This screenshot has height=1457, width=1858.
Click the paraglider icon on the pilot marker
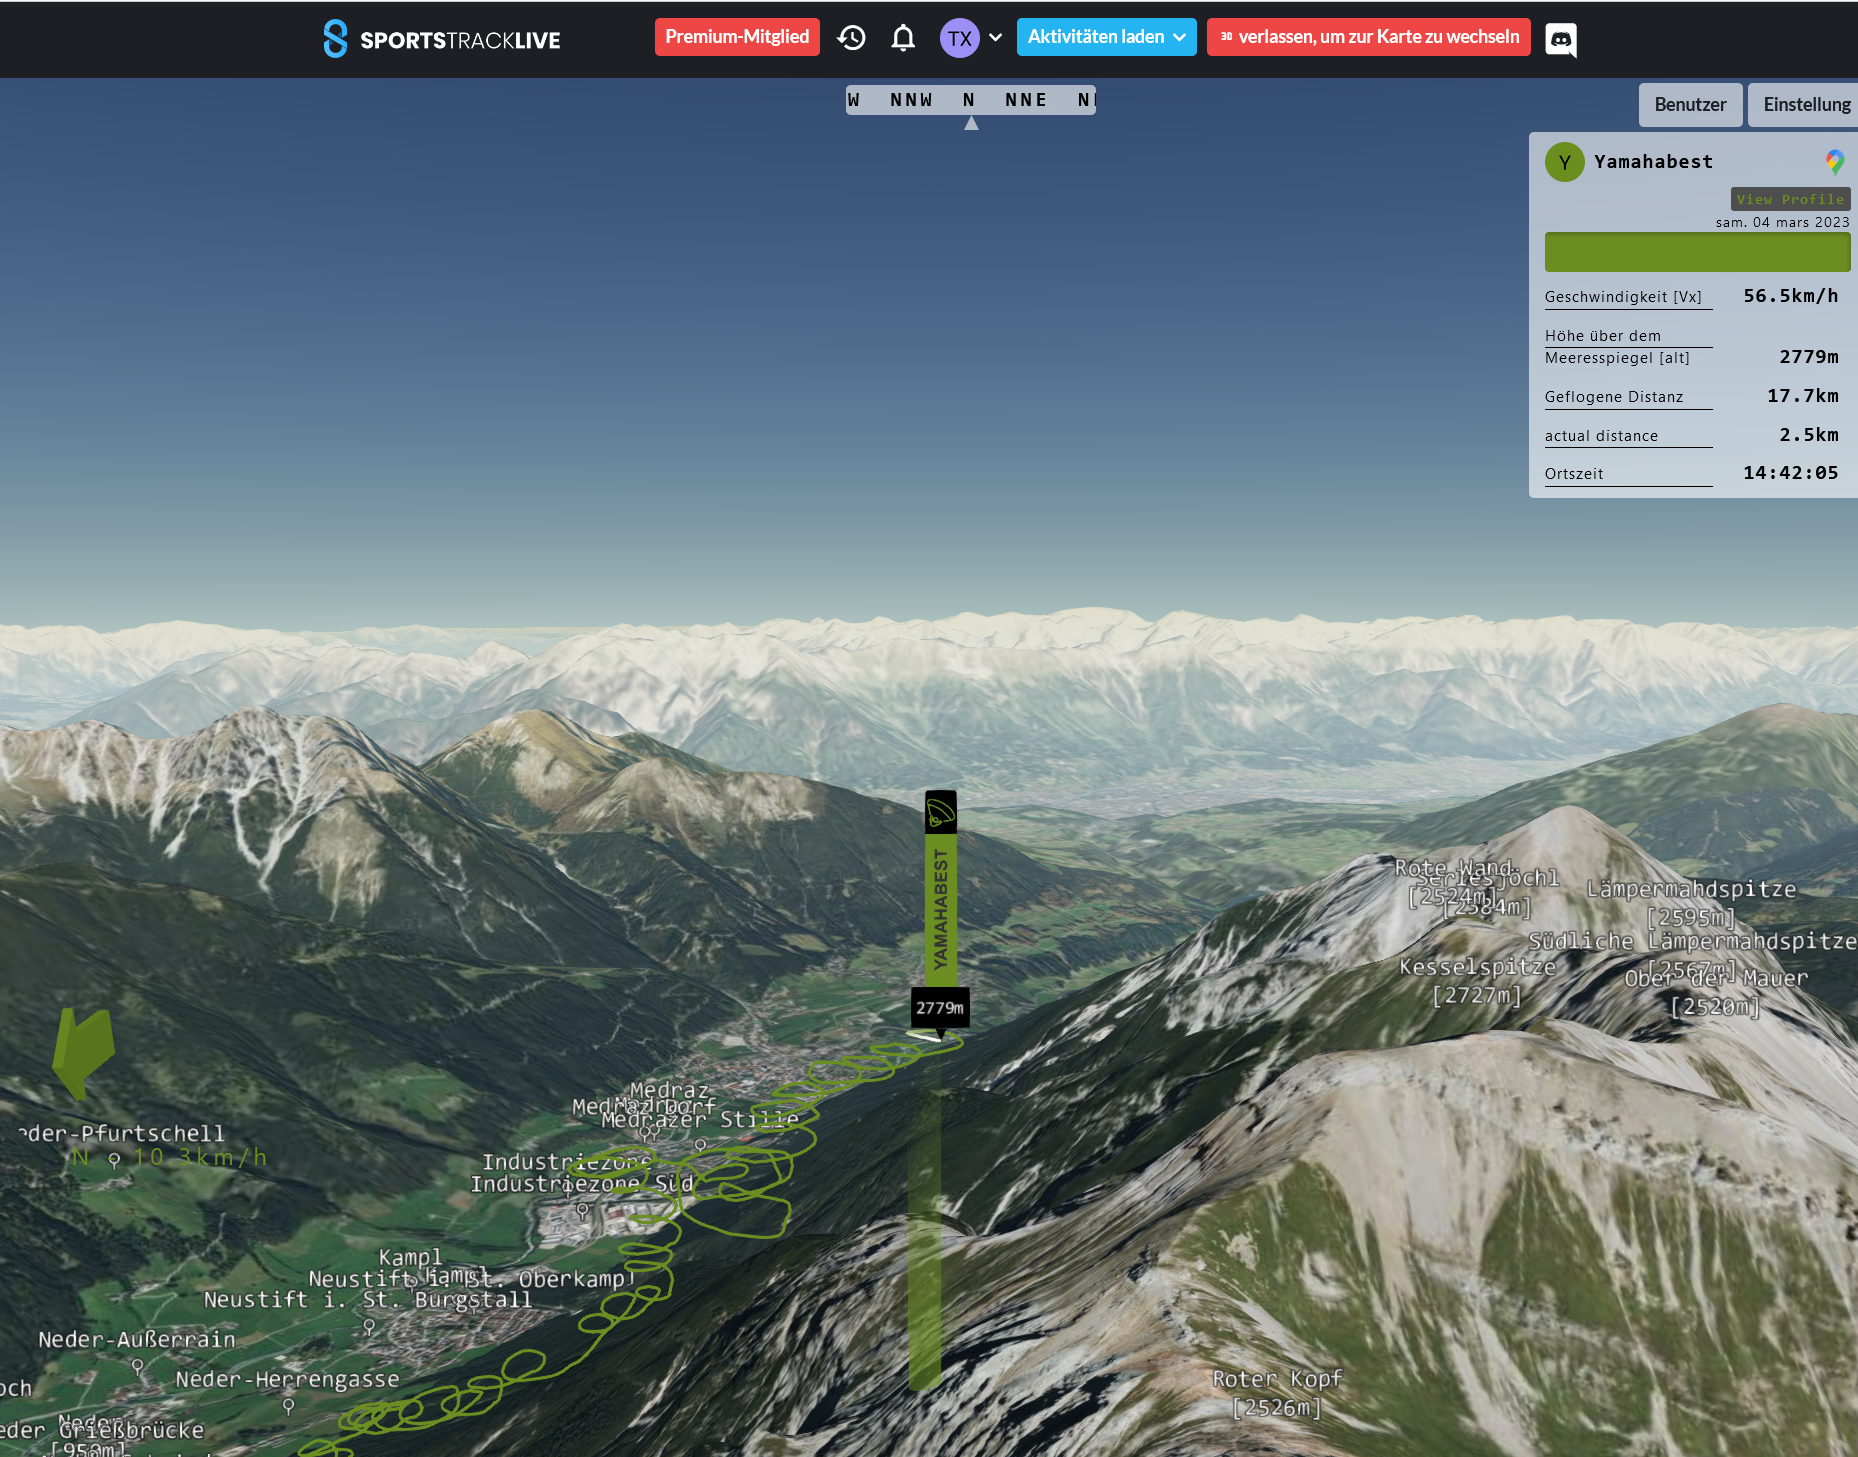pyautogui.click(x=940, y=812)
